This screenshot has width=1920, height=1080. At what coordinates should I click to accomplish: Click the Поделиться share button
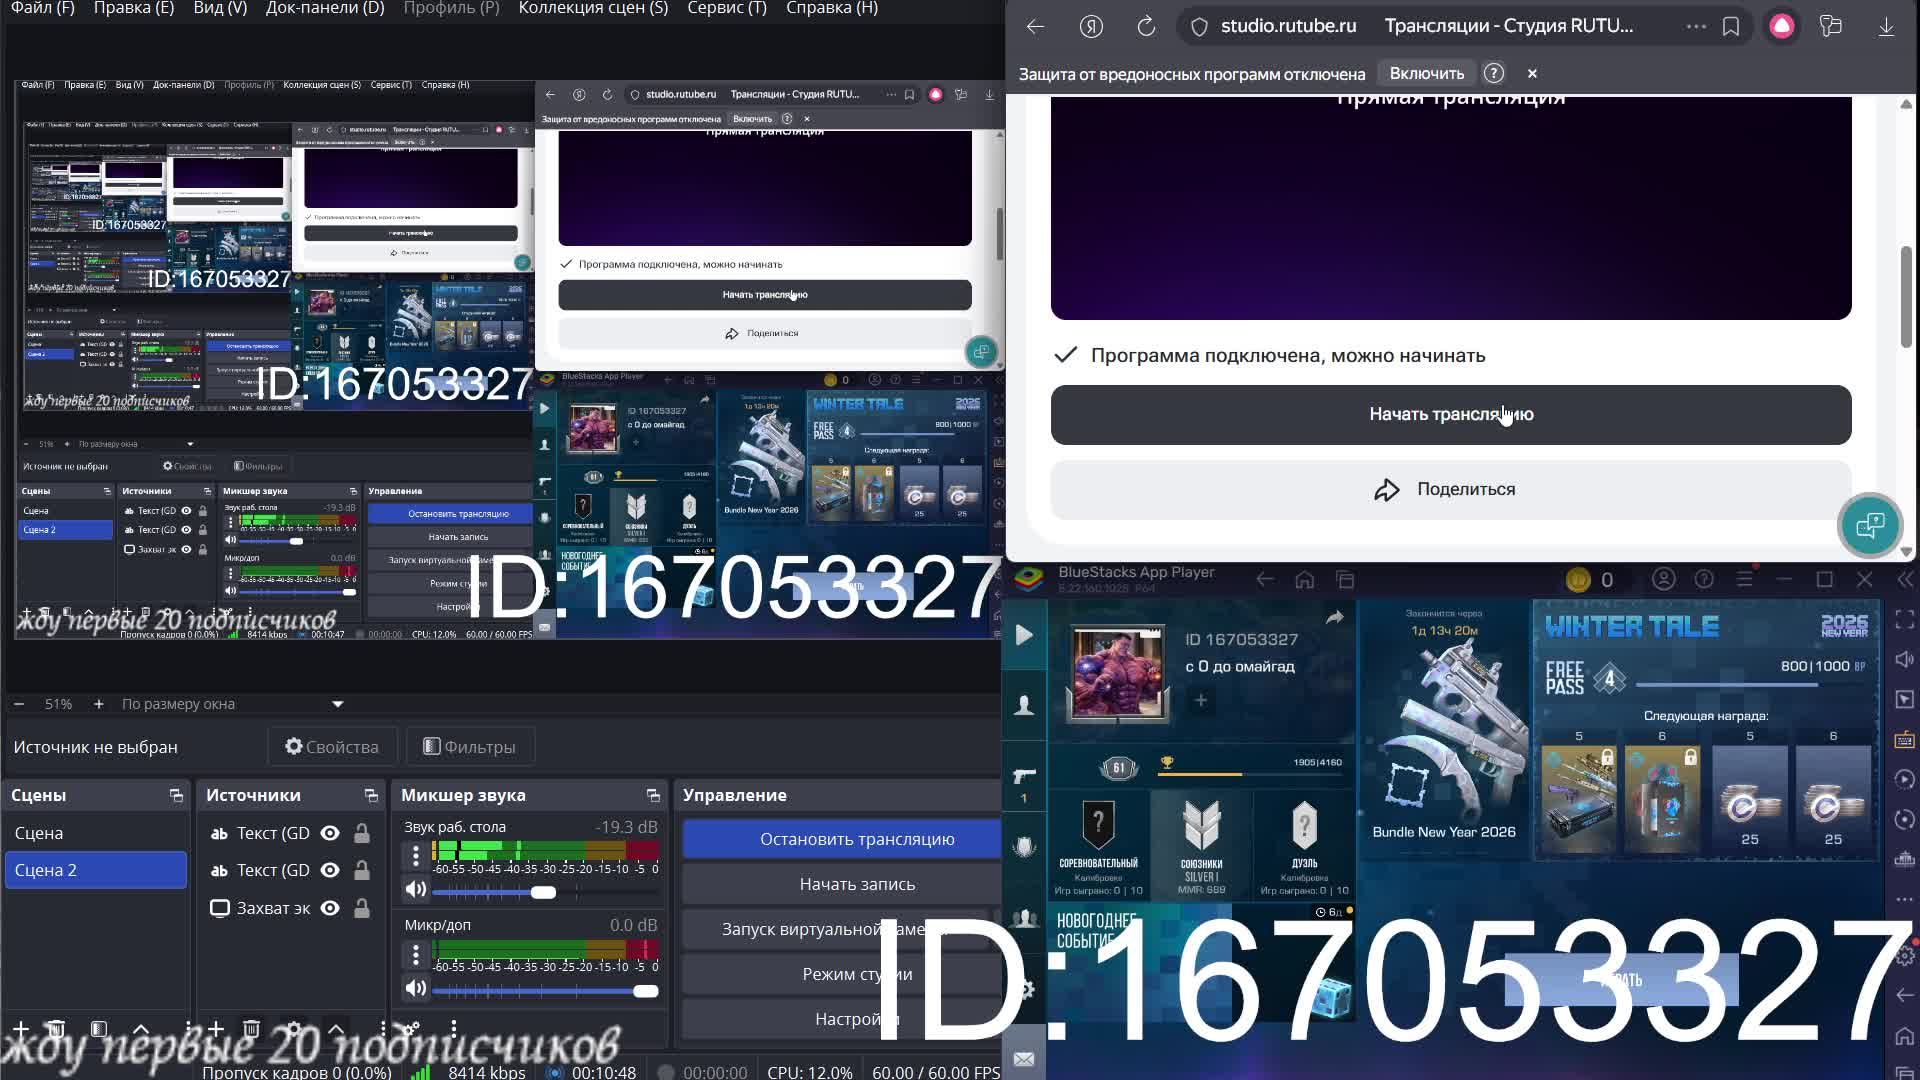(x=1450, y=490)
